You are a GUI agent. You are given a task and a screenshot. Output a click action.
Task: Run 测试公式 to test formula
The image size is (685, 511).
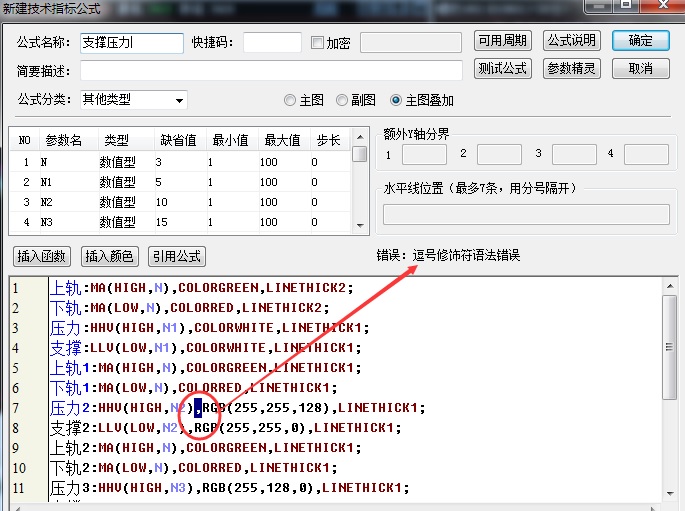point(502,69)
